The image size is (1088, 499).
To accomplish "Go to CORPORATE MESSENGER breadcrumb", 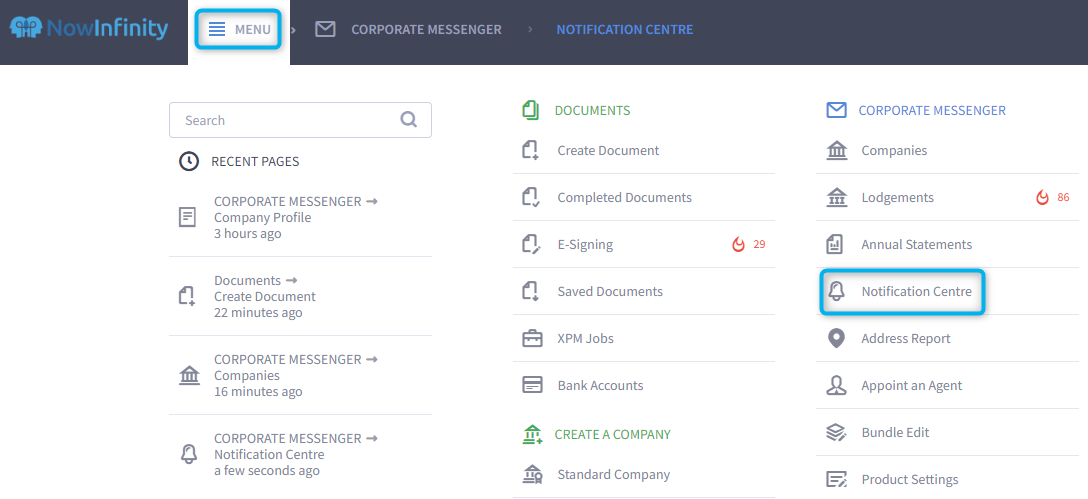I will pos(426,30).
